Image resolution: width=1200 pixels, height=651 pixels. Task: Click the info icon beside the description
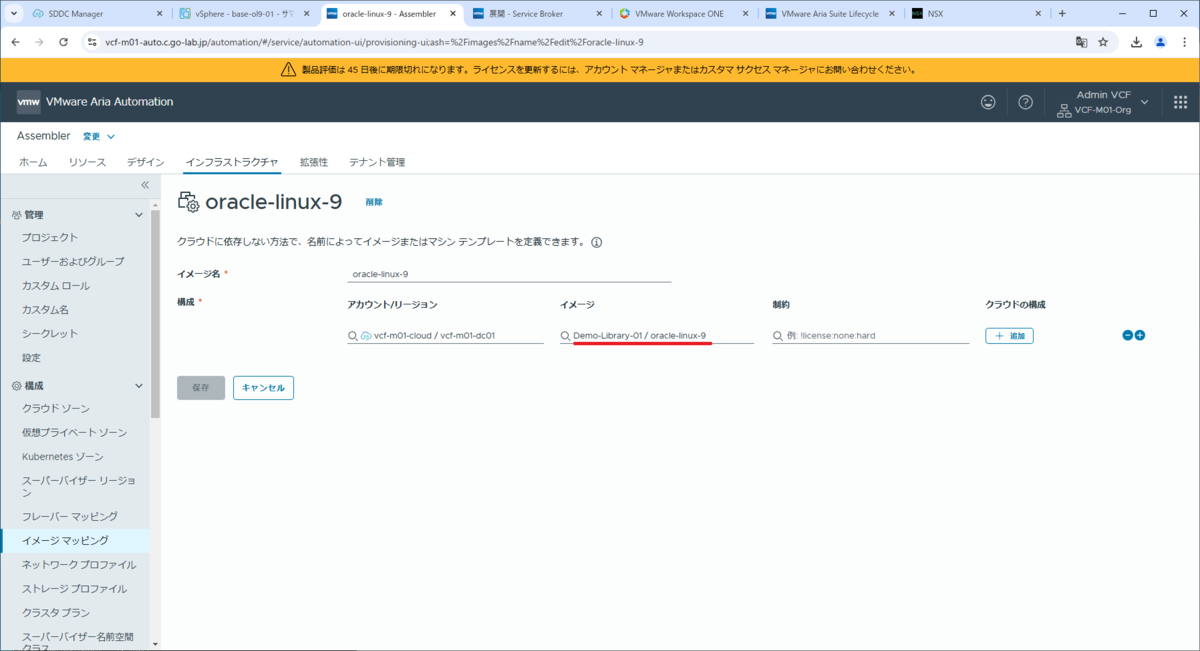tap(597, 242)
